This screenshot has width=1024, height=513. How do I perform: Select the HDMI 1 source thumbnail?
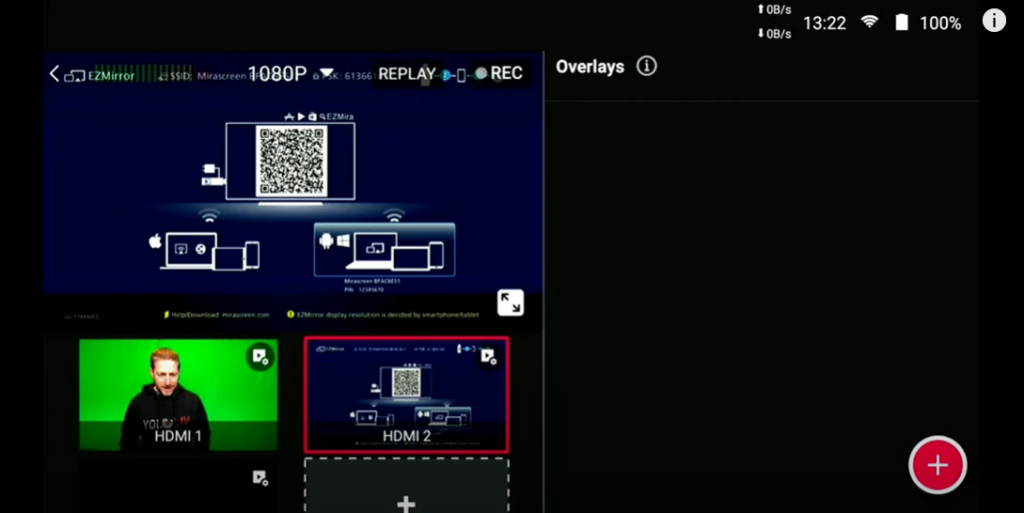pos(178,394)
